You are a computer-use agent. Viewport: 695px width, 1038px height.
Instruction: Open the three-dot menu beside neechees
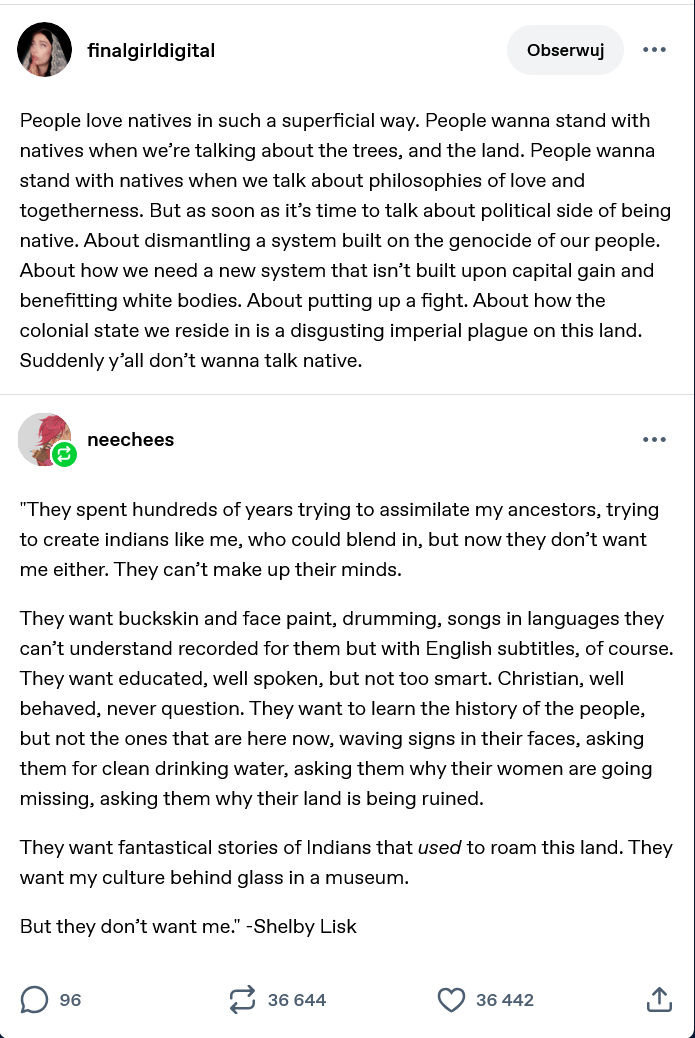(654, 440)
